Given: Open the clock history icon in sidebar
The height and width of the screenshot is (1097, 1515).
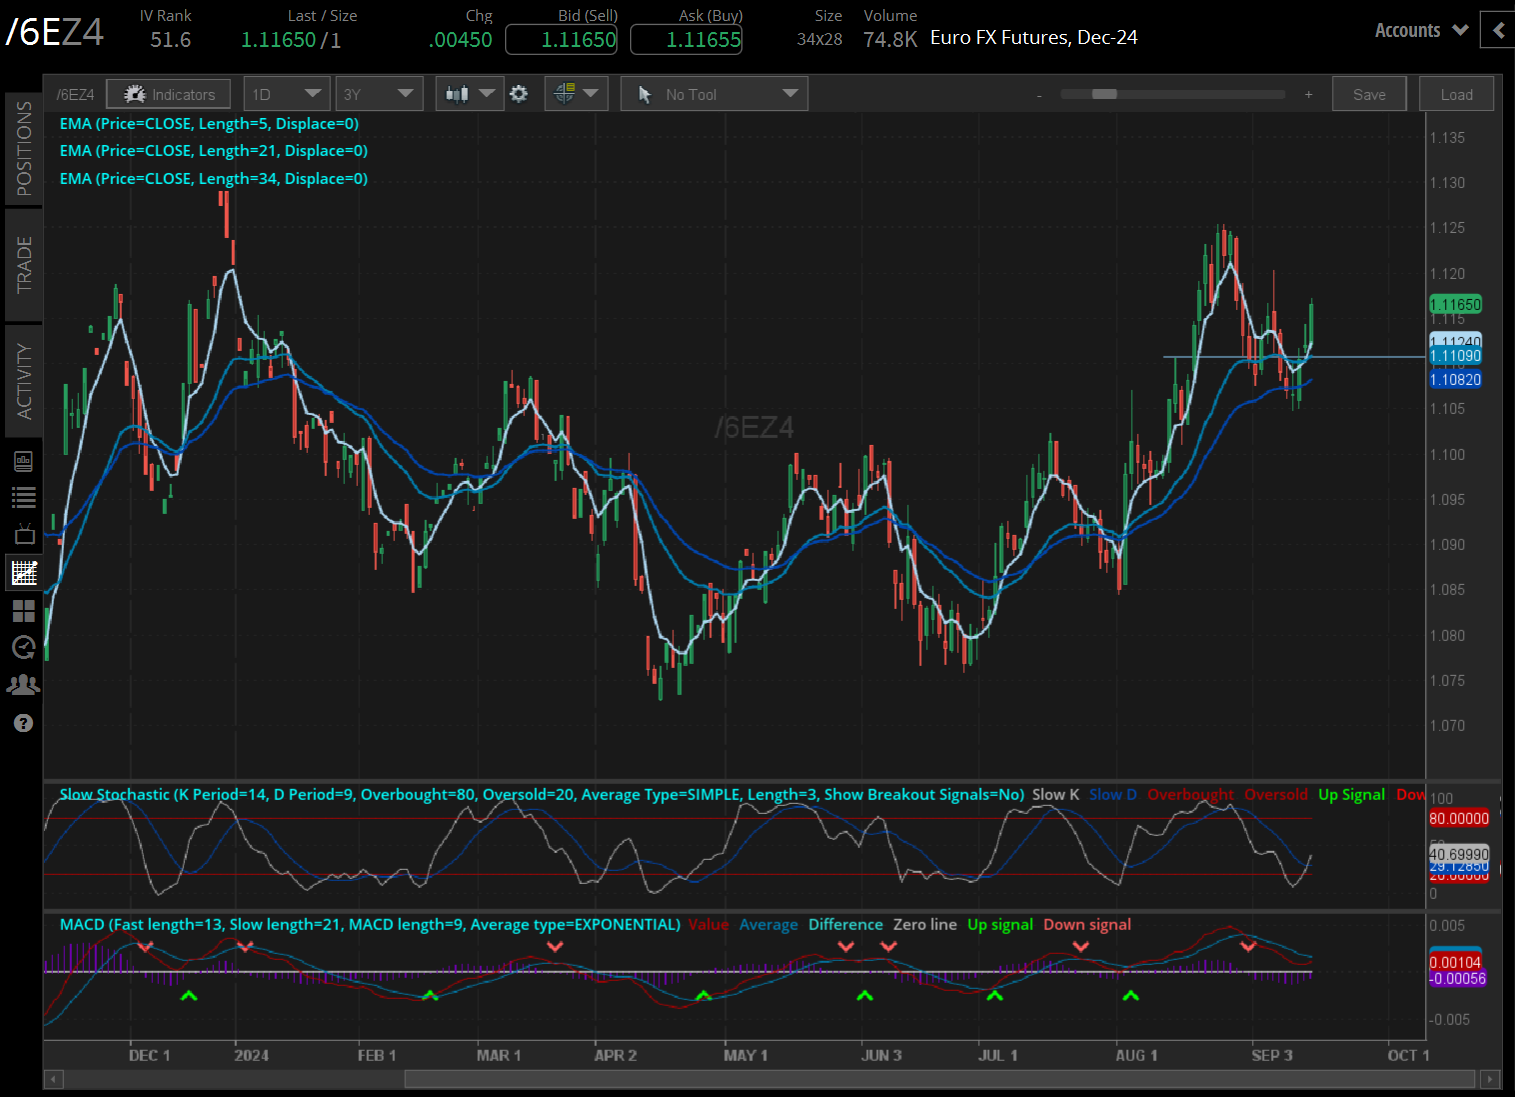Looking at the screenshot, I should (23, 647).
